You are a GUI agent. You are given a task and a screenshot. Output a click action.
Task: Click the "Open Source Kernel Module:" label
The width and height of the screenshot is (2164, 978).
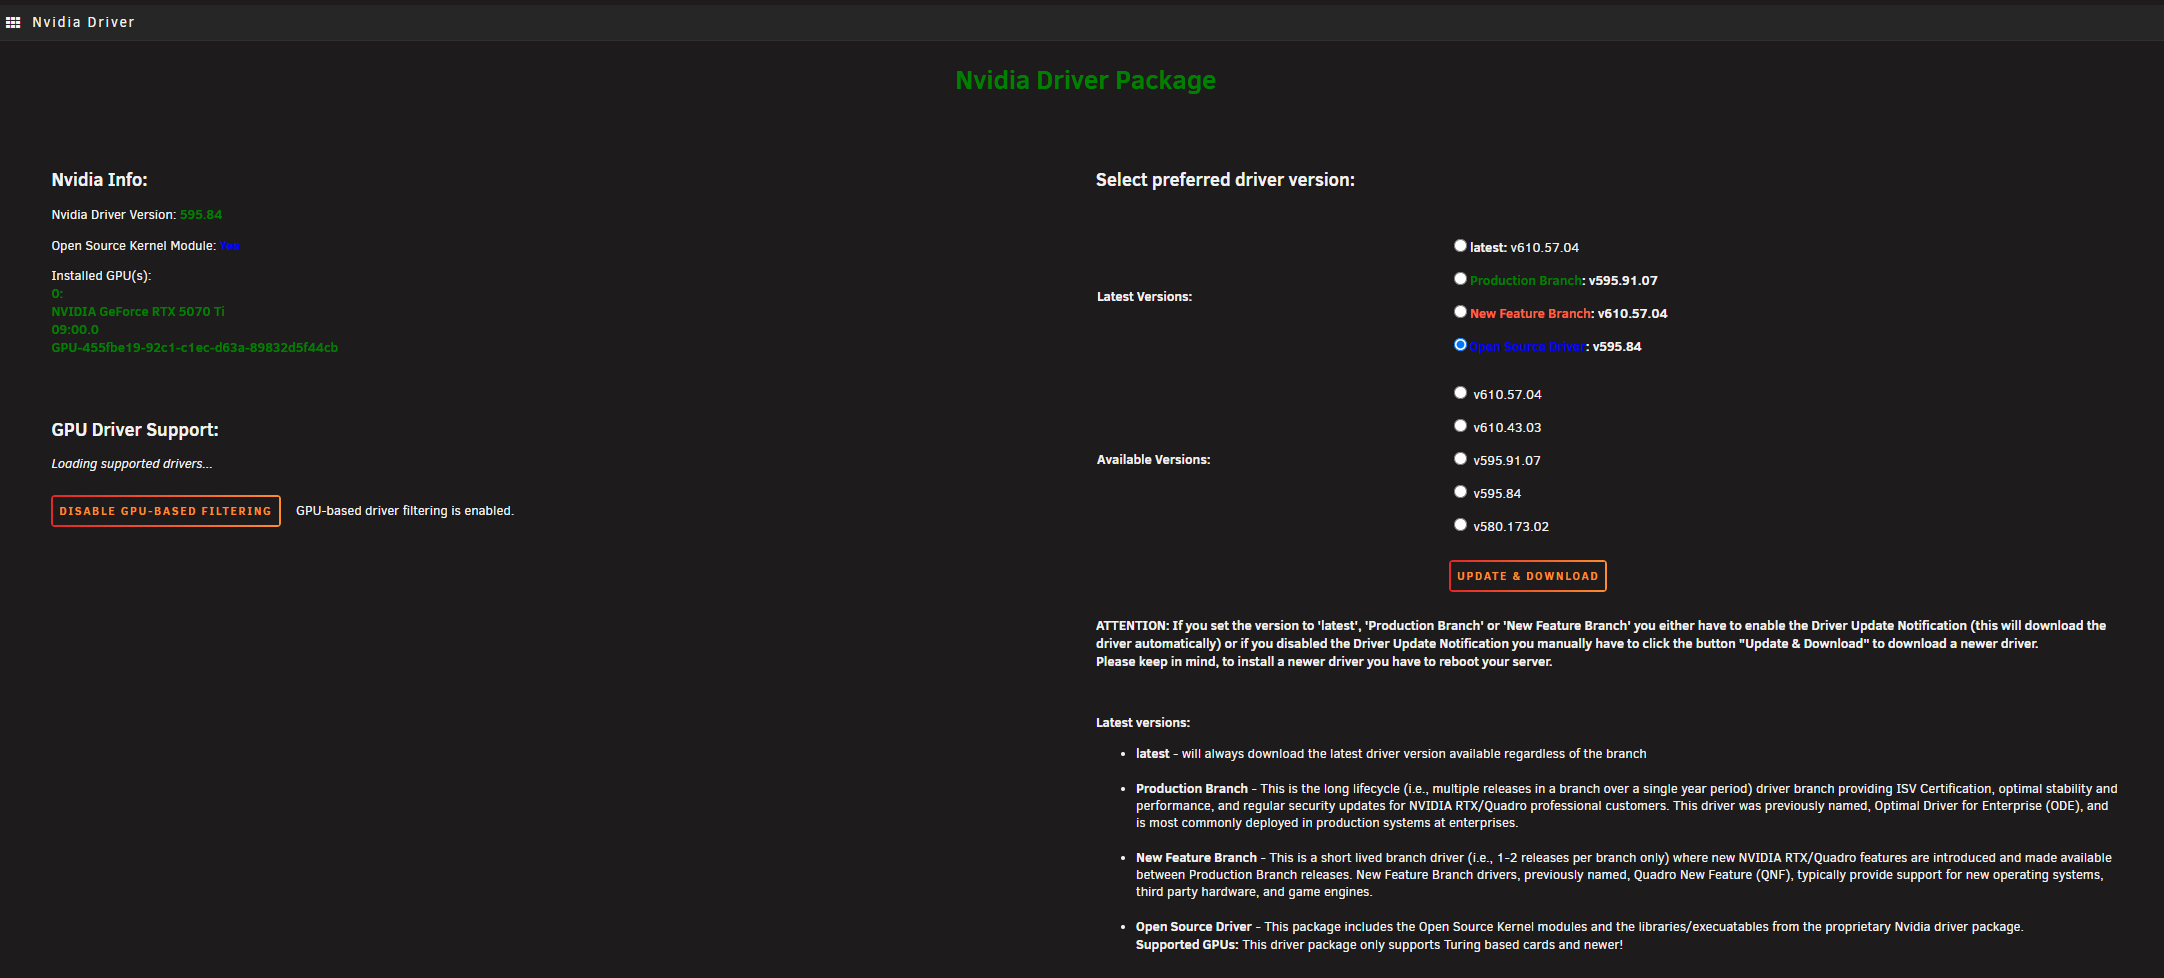(134, 246)
